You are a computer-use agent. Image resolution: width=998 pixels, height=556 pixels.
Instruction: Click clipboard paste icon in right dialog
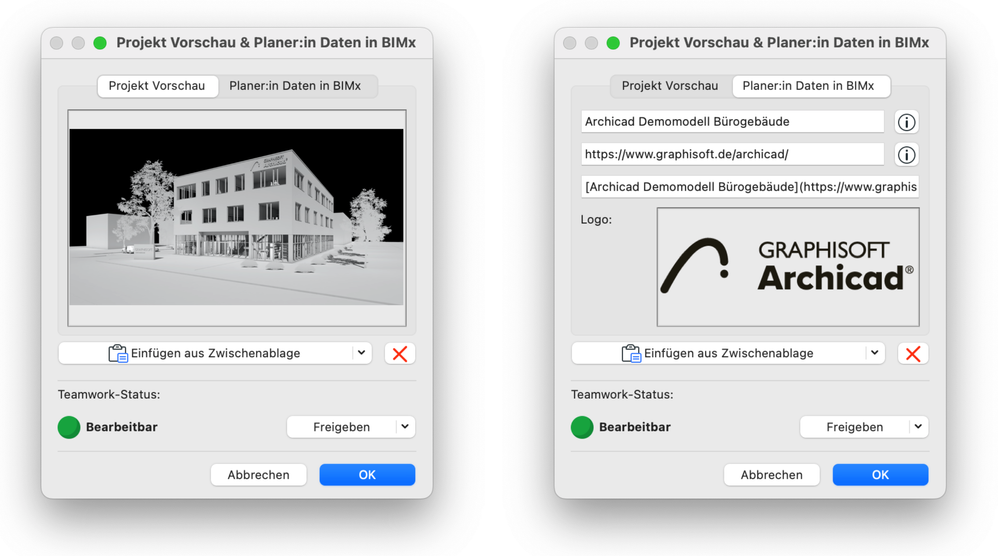point(631,353)
